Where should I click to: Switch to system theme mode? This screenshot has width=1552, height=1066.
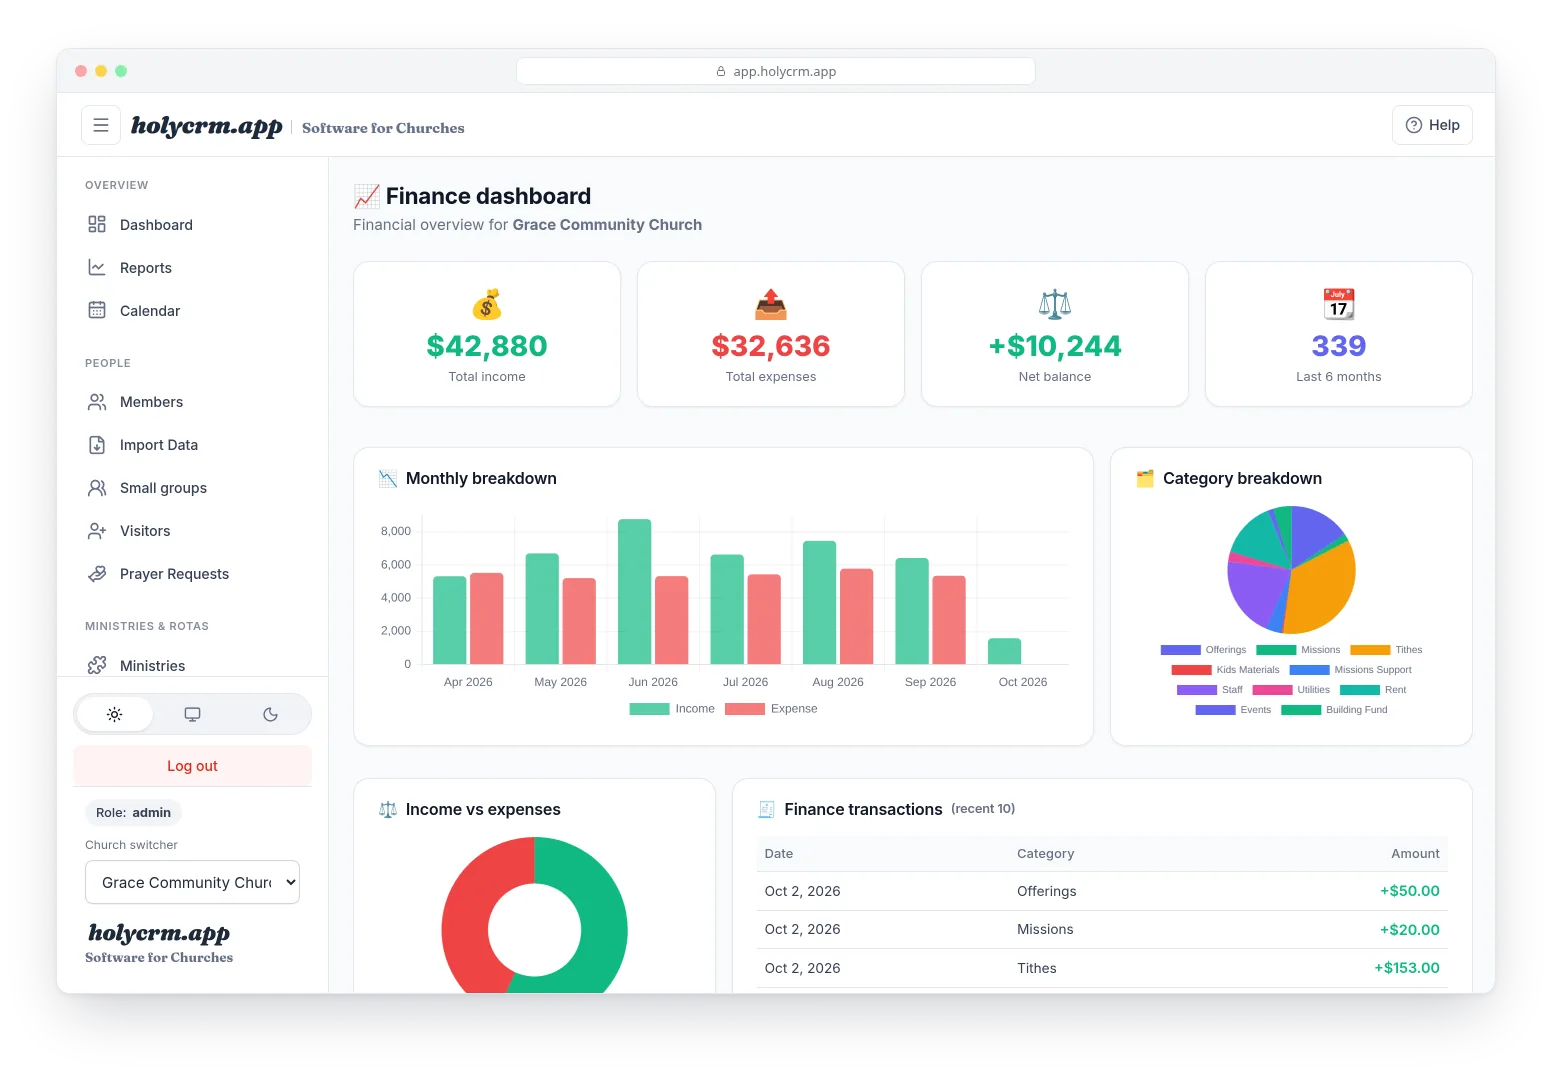(193, 714)
